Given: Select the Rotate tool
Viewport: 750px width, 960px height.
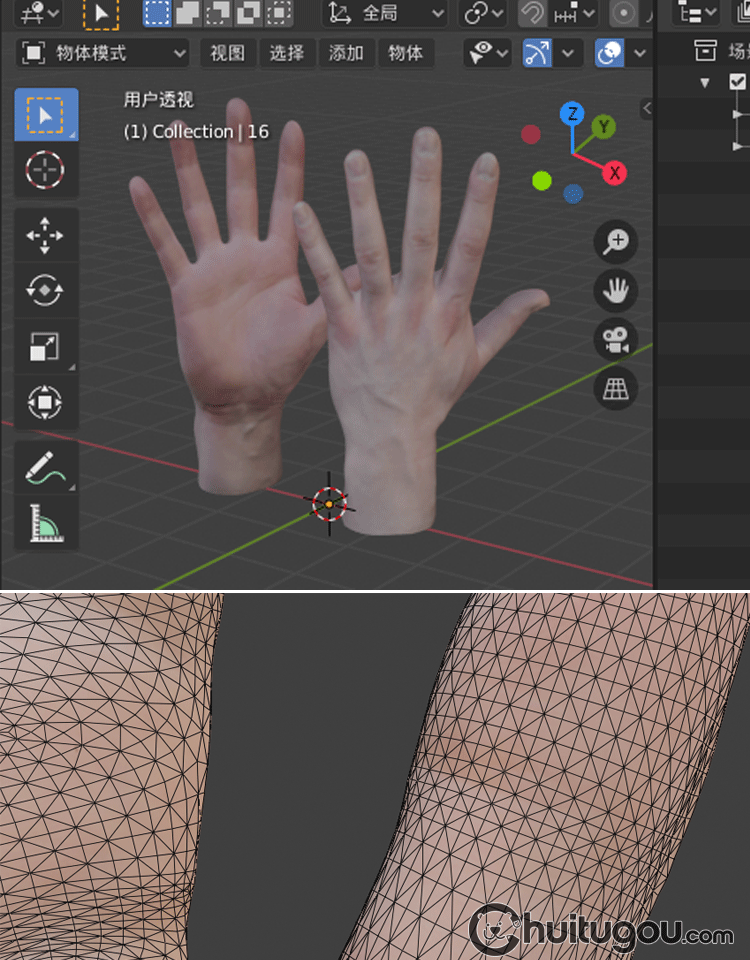Looking at the screenshot, I should (45, 291).
